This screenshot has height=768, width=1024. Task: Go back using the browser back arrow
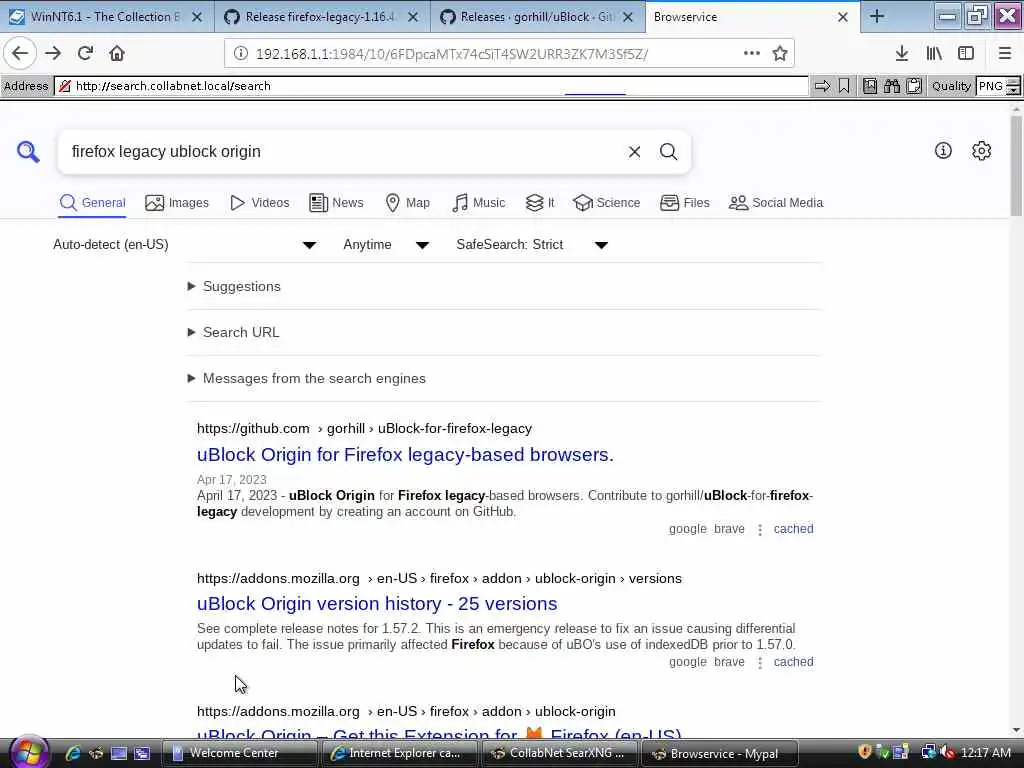pyautogui.click(x=20, y=53)
